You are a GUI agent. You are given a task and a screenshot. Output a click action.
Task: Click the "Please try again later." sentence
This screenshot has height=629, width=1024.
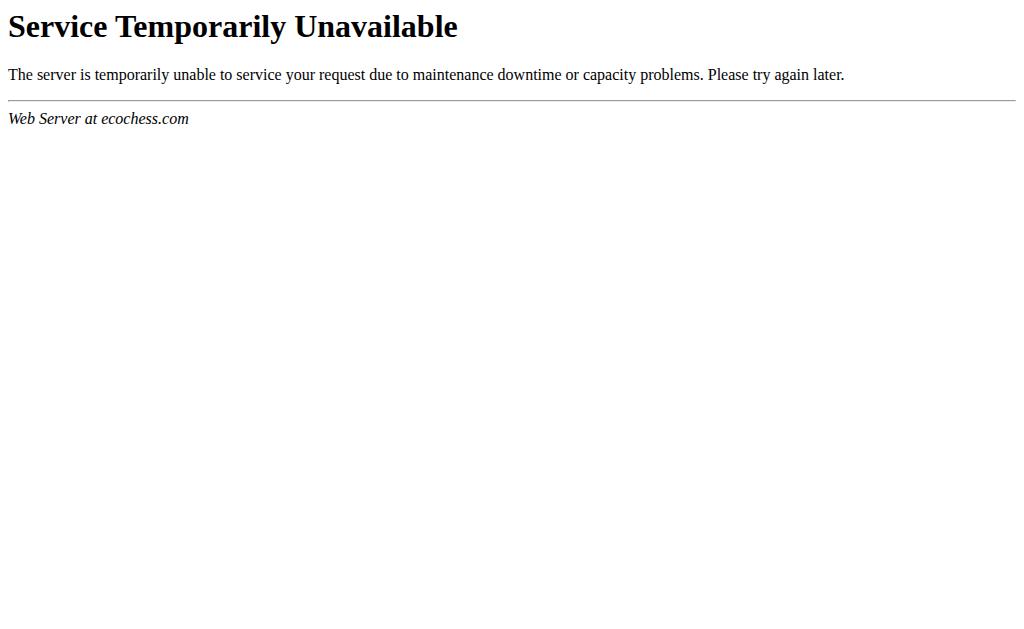tap(776, 75)
